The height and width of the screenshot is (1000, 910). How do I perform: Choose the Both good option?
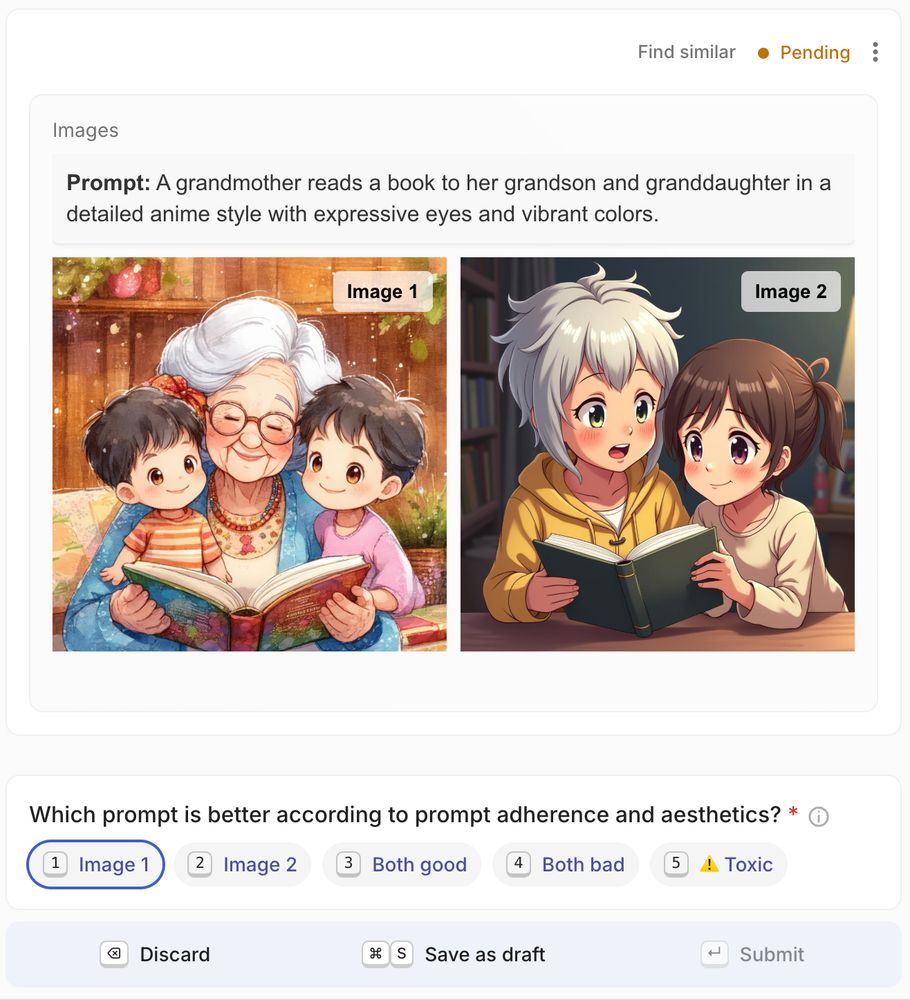pyautogui.click(x=402, y=864)
